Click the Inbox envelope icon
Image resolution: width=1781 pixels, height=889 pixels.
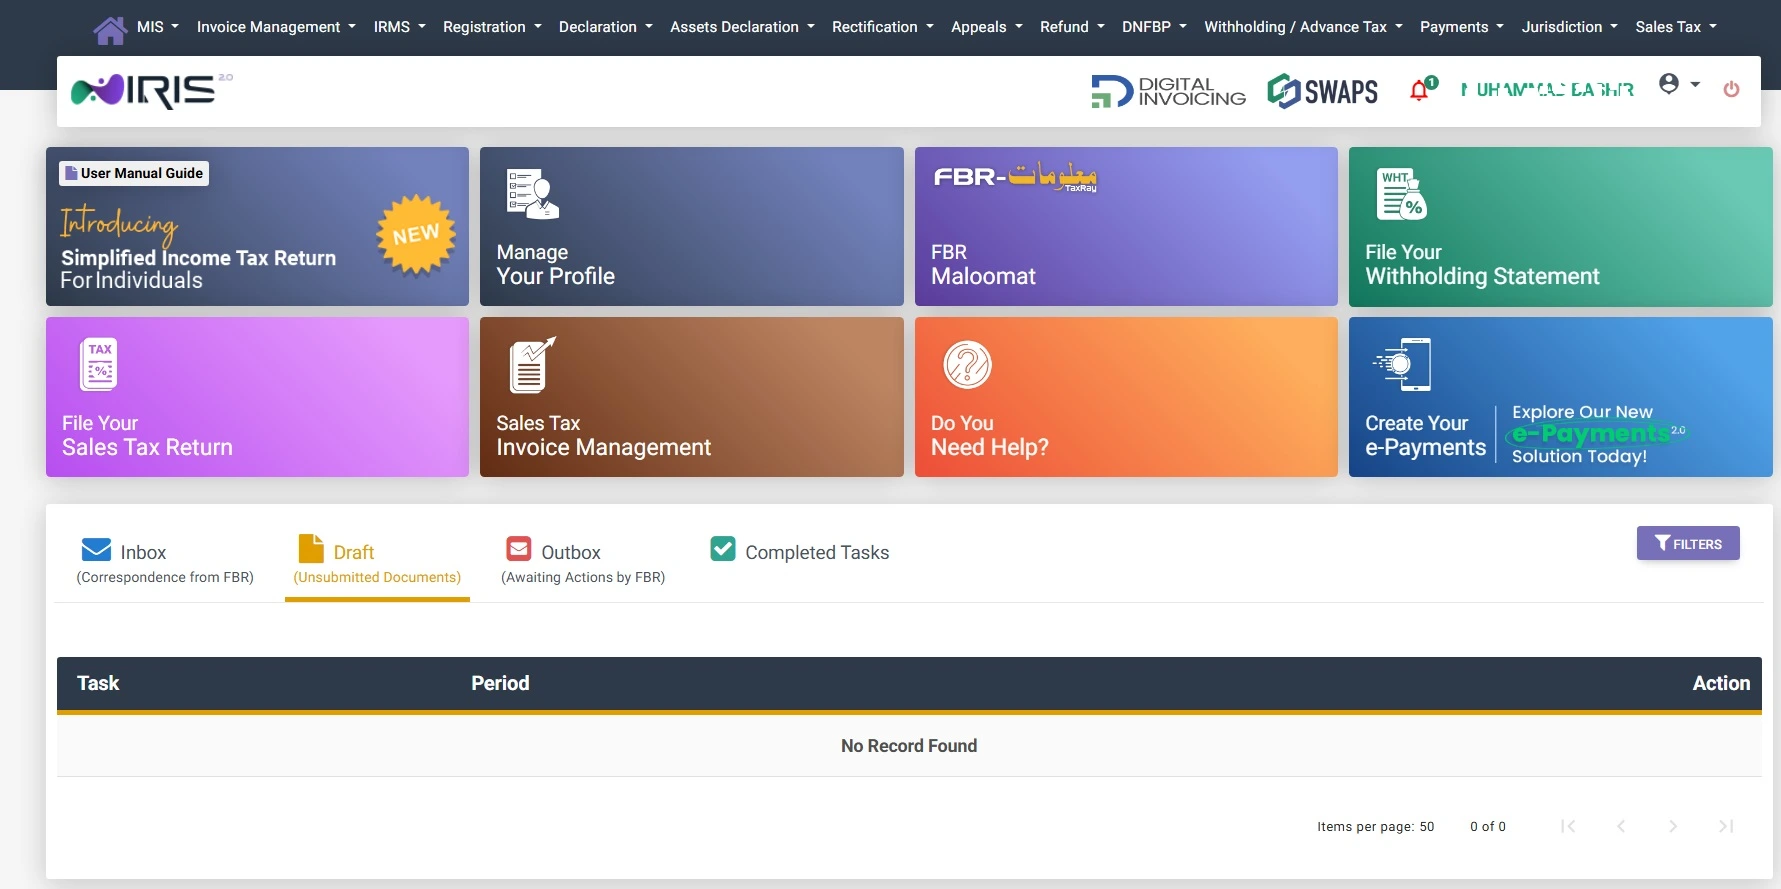(96, 550)
